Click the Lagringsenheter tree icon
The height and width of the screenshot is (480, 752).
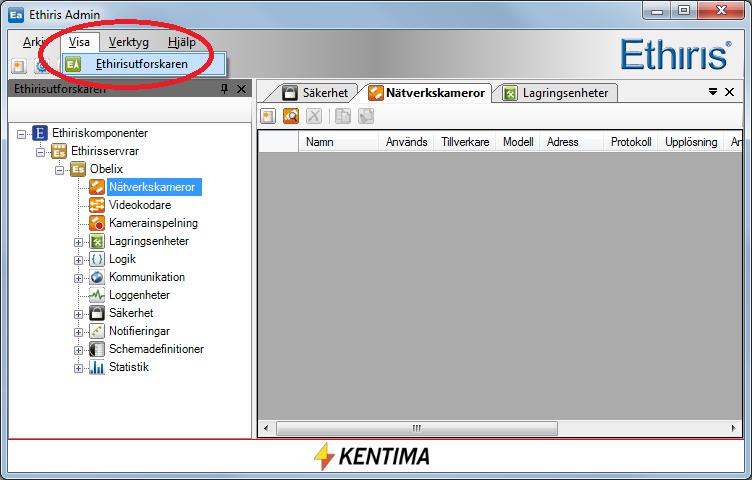97,241
